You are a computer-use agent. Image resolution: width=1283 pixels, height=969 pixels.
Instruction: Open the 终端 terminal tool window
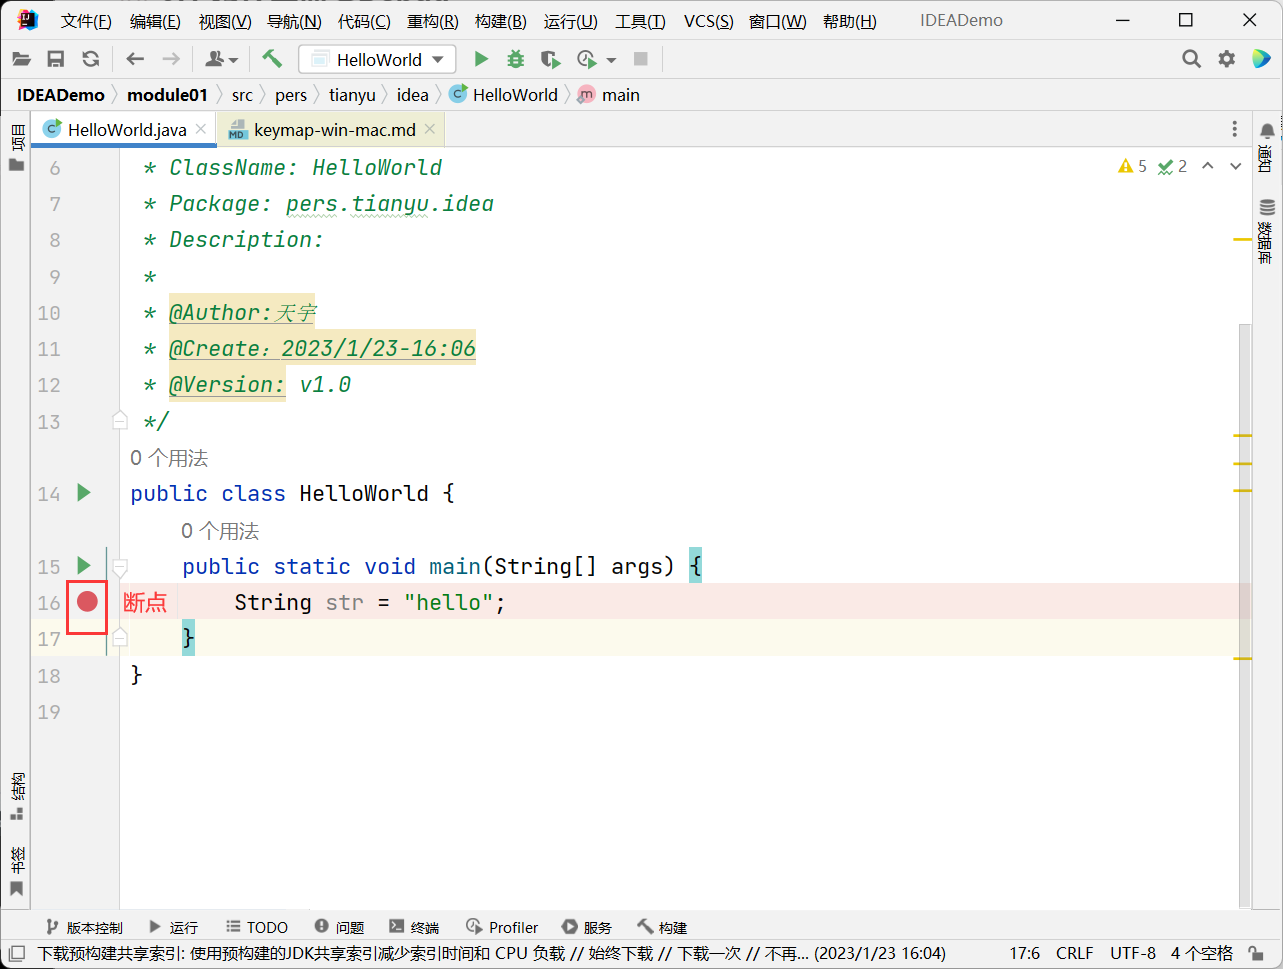(x=414, y=927)
